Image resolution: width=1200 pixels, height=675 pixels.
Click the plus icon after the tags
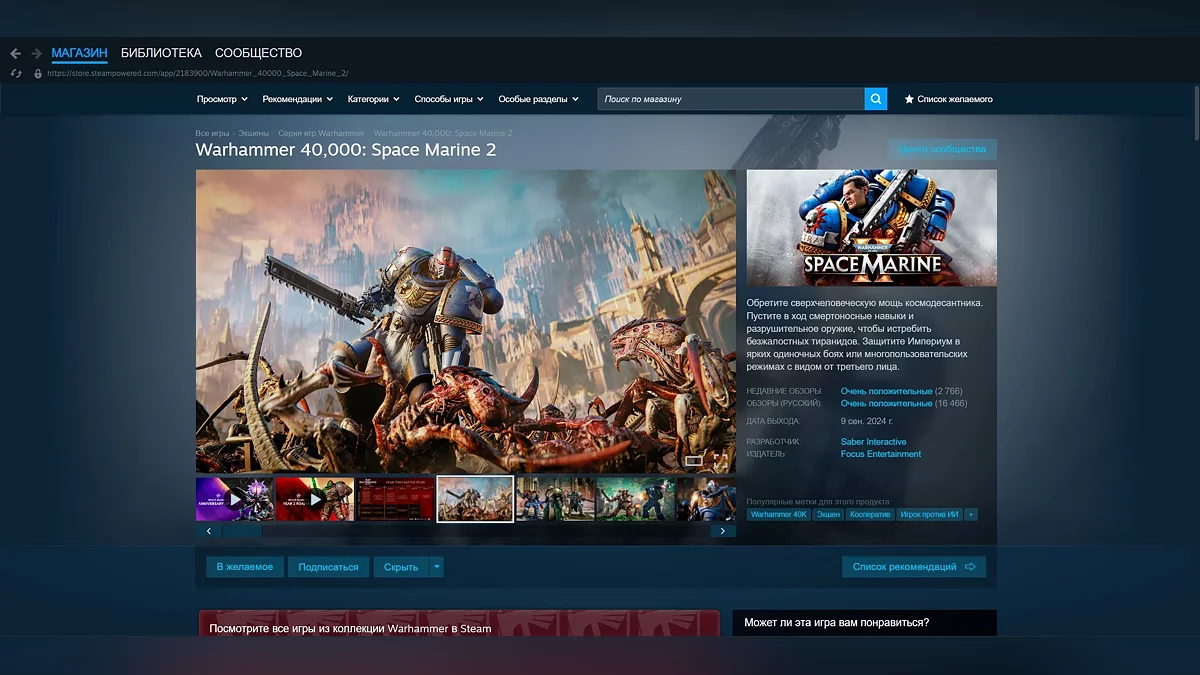click(x=971, y=514)
